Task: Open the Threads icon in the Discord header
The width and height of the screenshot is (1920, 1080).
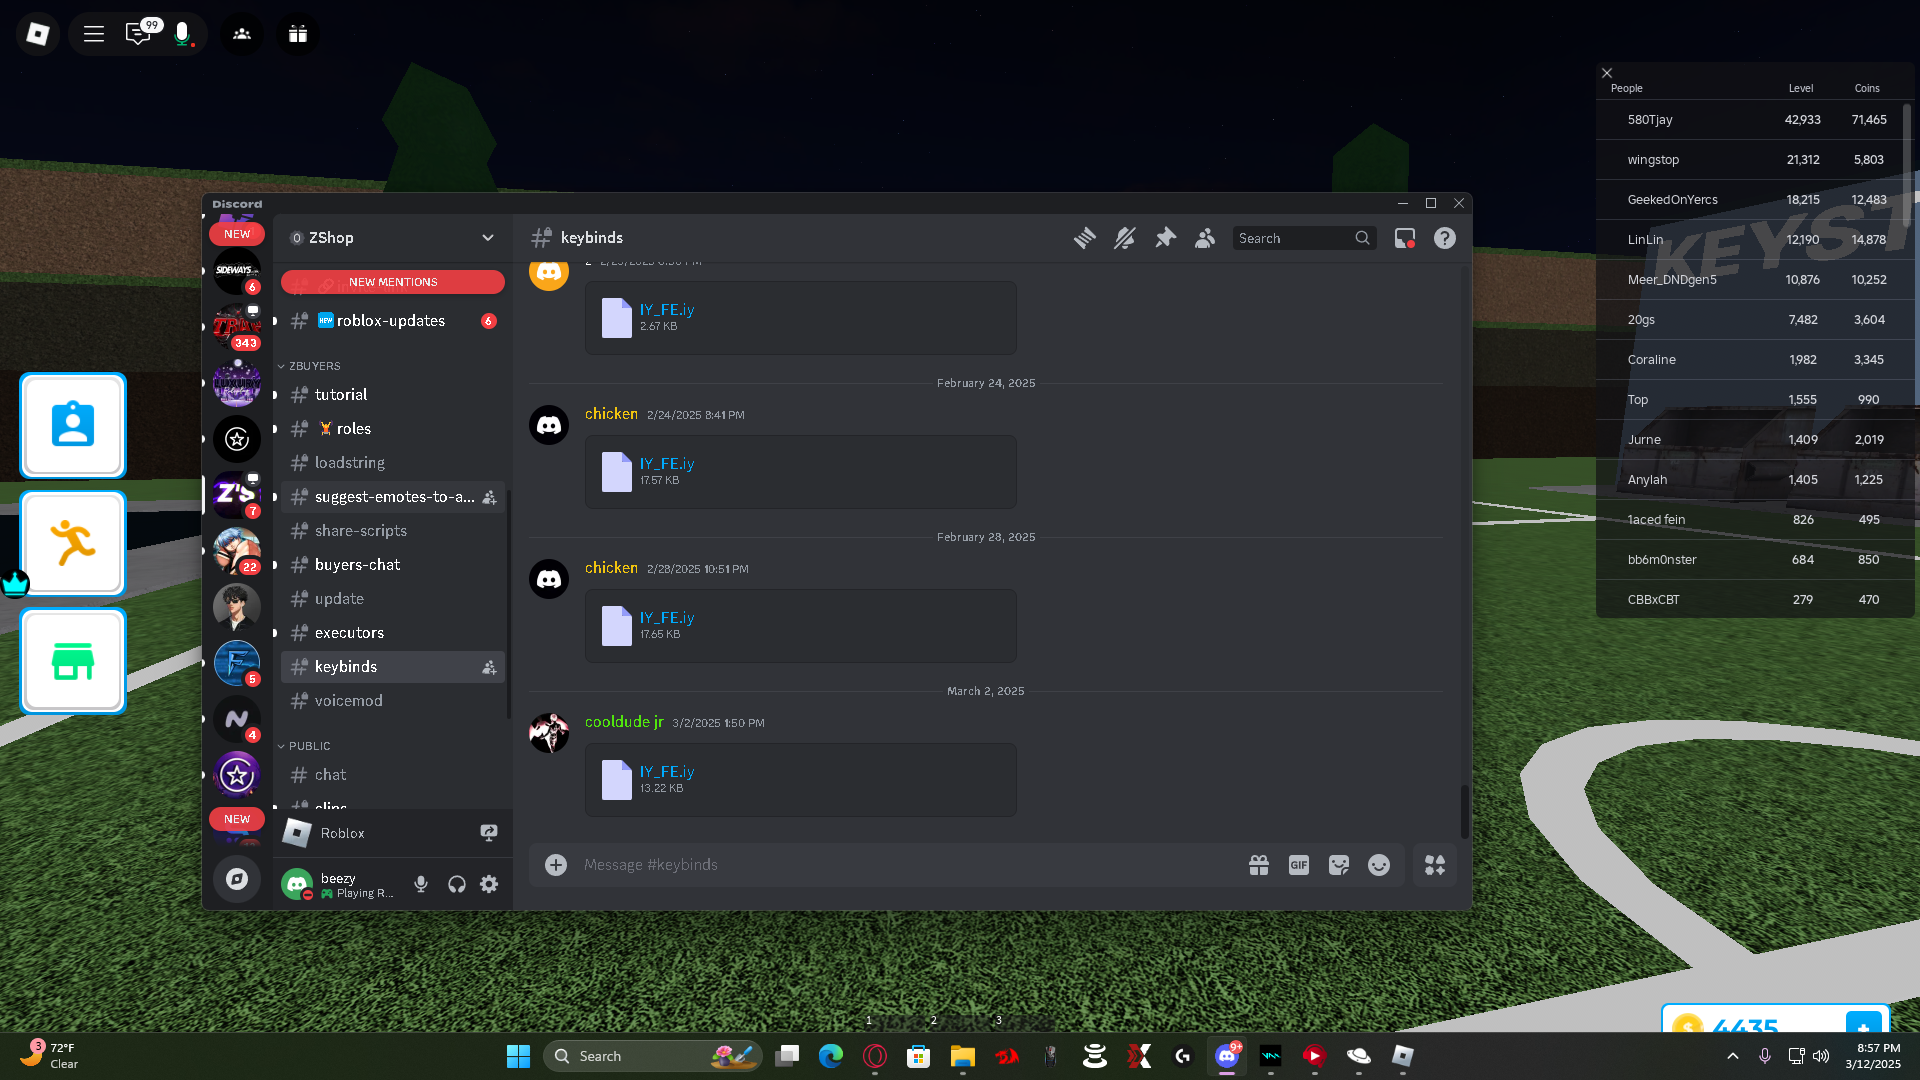Action: 1085,238
